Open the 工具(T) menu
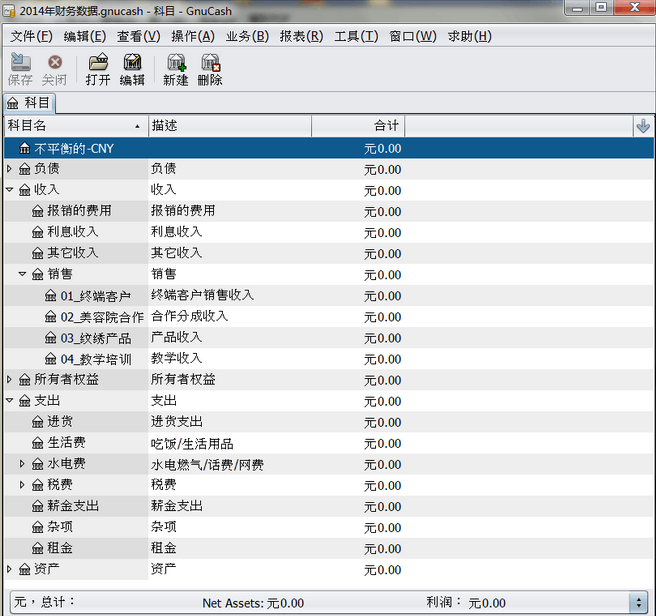 click(356, 36)
